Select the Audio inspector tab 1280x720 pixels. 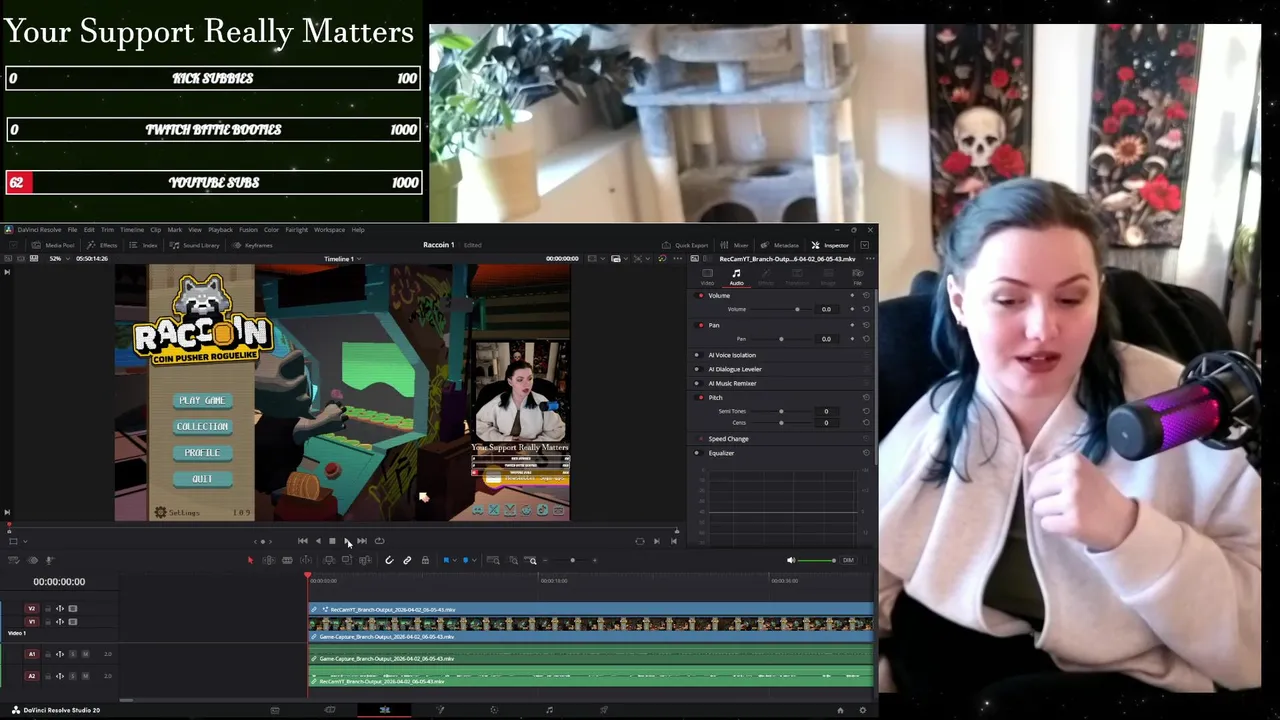[x=736, y=277]
